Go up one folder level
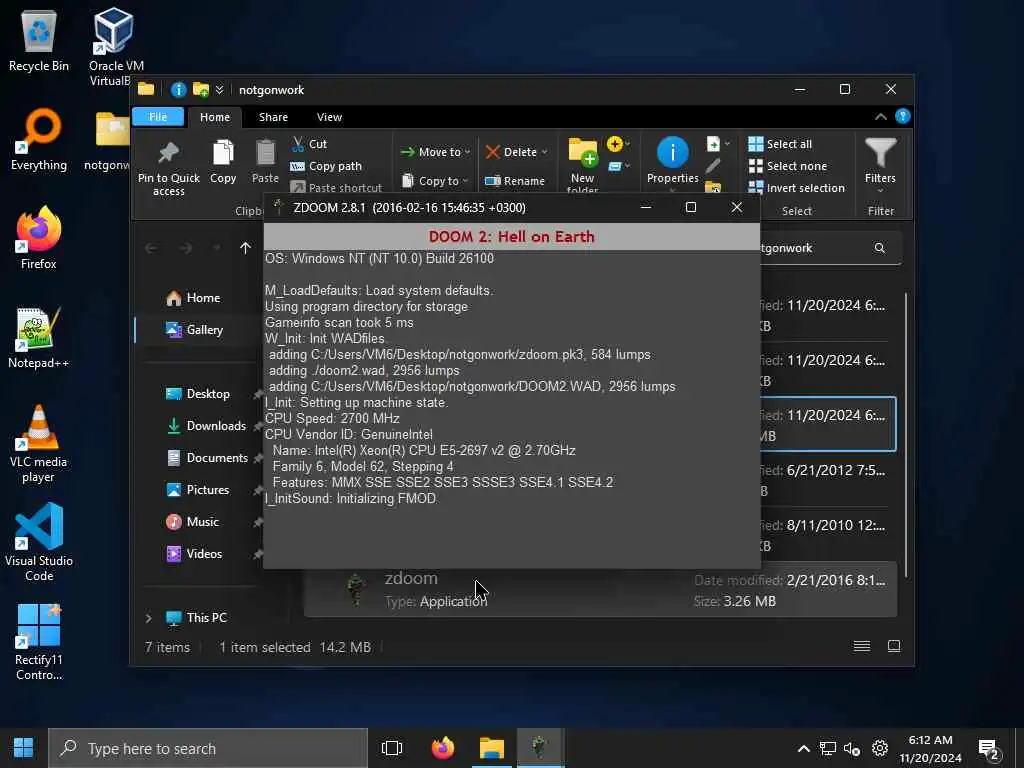The image size is (1024, 768). (x=245, y=248)
